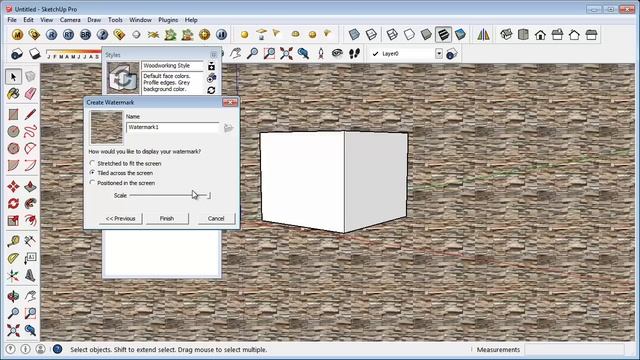The image size is (640, 360).
Task: Pick the Protractor tool
Action: [x=13, y=258]
